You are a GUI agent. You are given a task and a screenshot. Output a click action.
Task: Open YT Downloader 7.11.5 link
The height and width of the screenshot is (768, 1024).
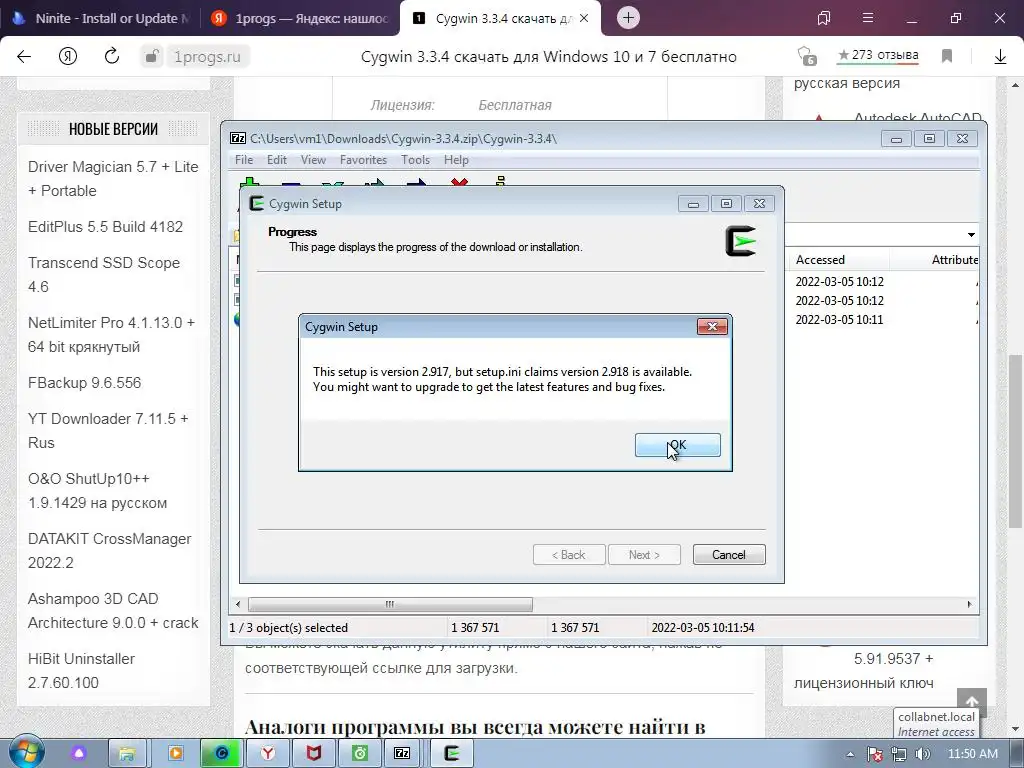point(108,430)
